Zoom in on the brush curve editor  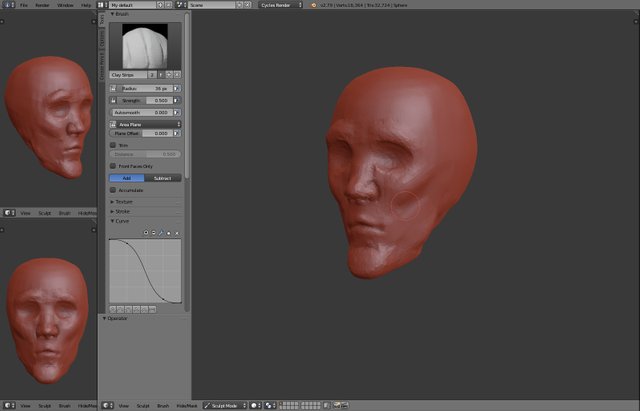(x=146, y=233)
